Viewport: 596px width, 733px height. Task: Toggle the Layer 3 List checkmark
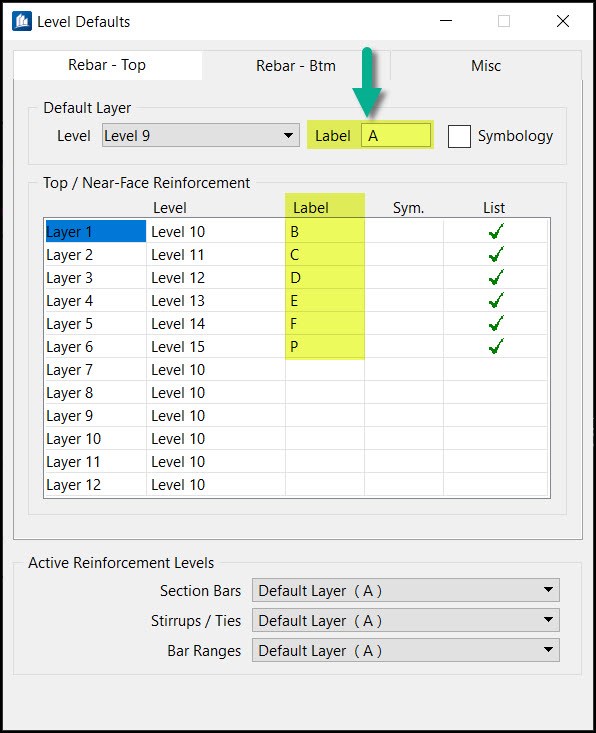496,277
